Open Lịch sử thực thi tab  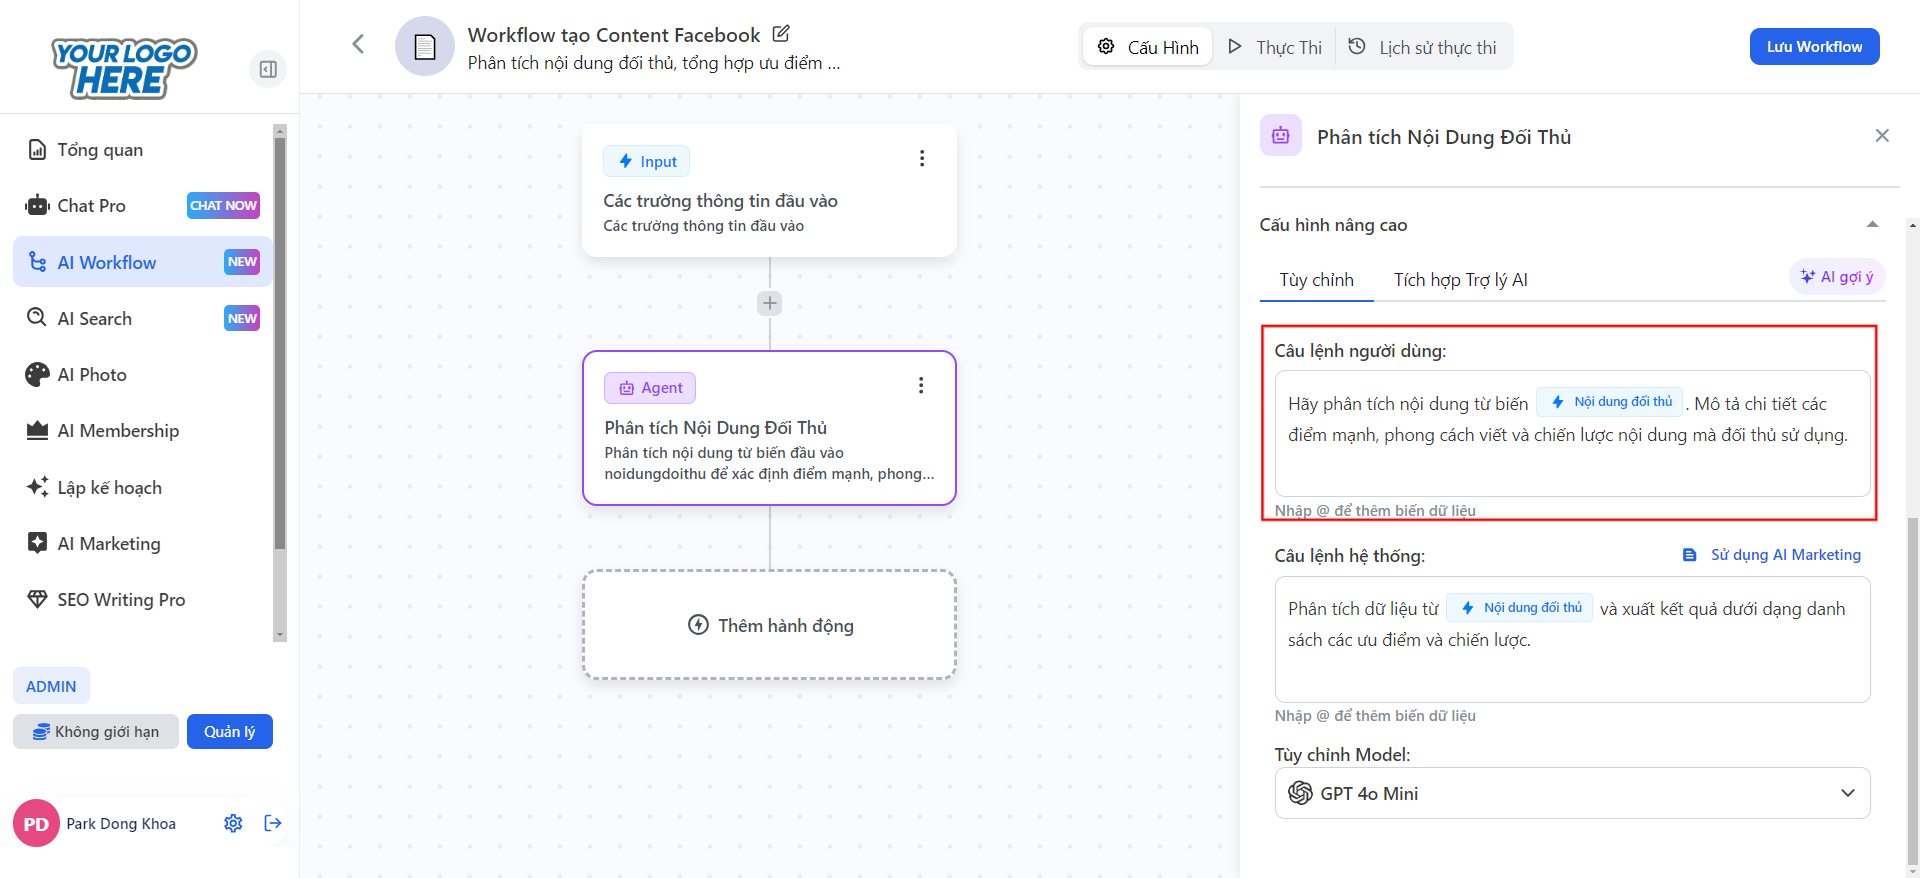click(x=1423, y=47)
